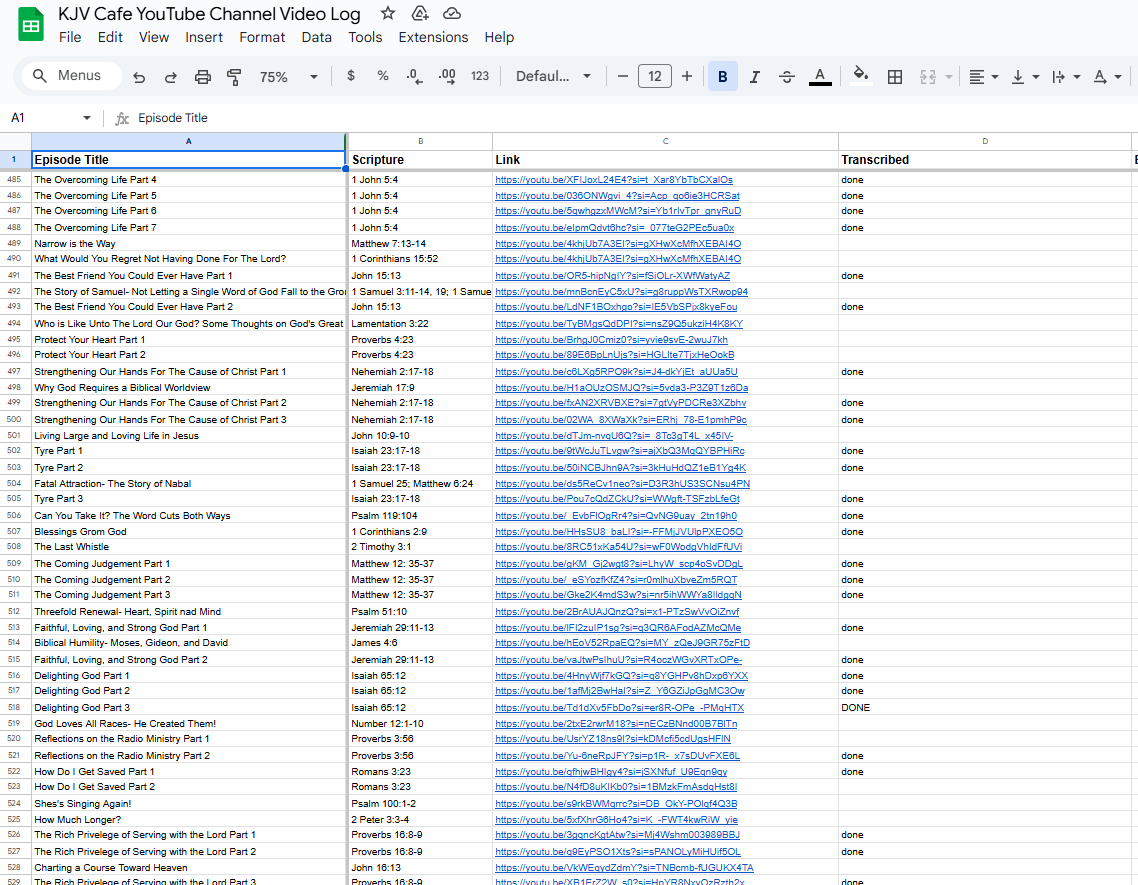Open more number formats 123
The image size is (1138, 885).
pyautogui.click(x=480, y=76)
